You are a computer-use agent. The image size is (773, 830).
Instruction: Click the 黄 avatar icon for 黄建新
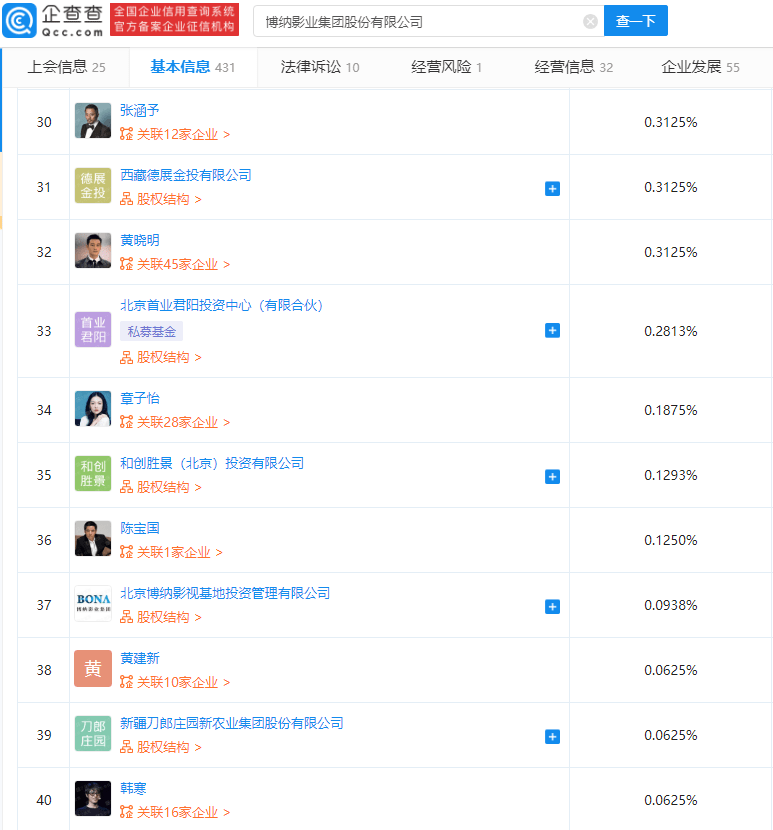coord(93,669)
